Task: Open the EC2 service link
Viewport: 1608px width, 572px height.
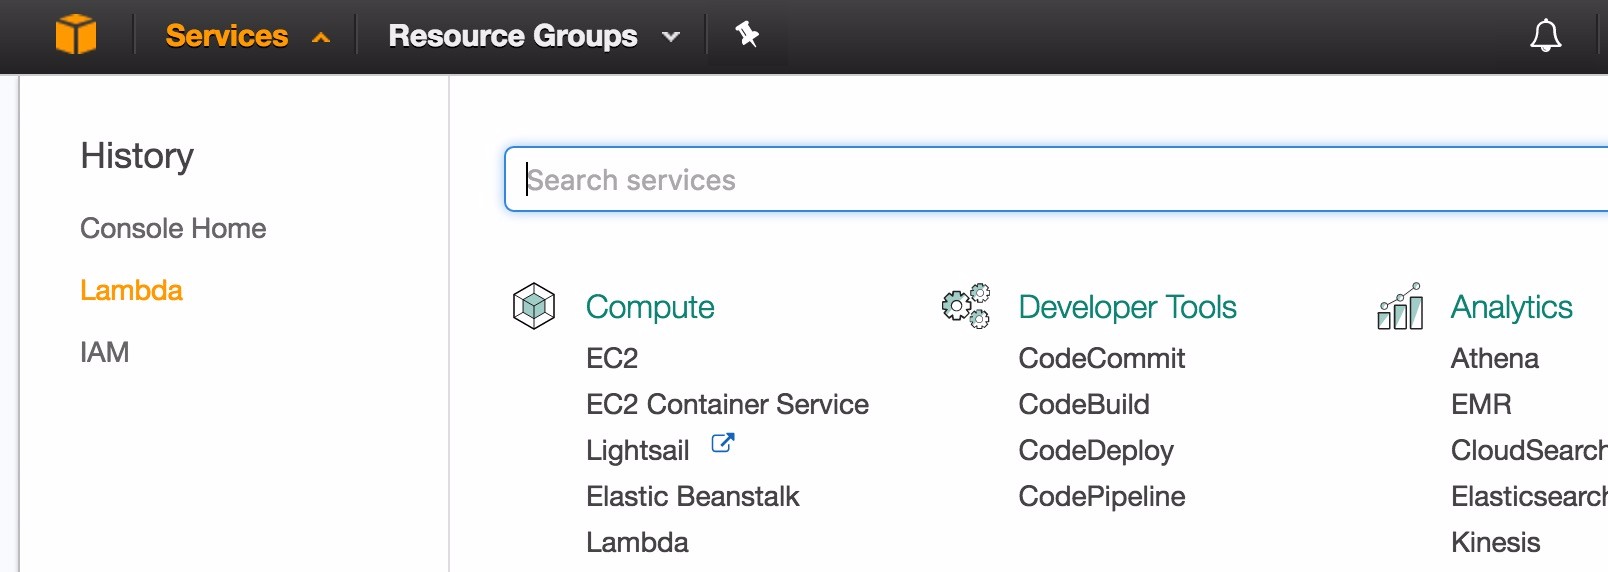Action: tap(612, 358)
